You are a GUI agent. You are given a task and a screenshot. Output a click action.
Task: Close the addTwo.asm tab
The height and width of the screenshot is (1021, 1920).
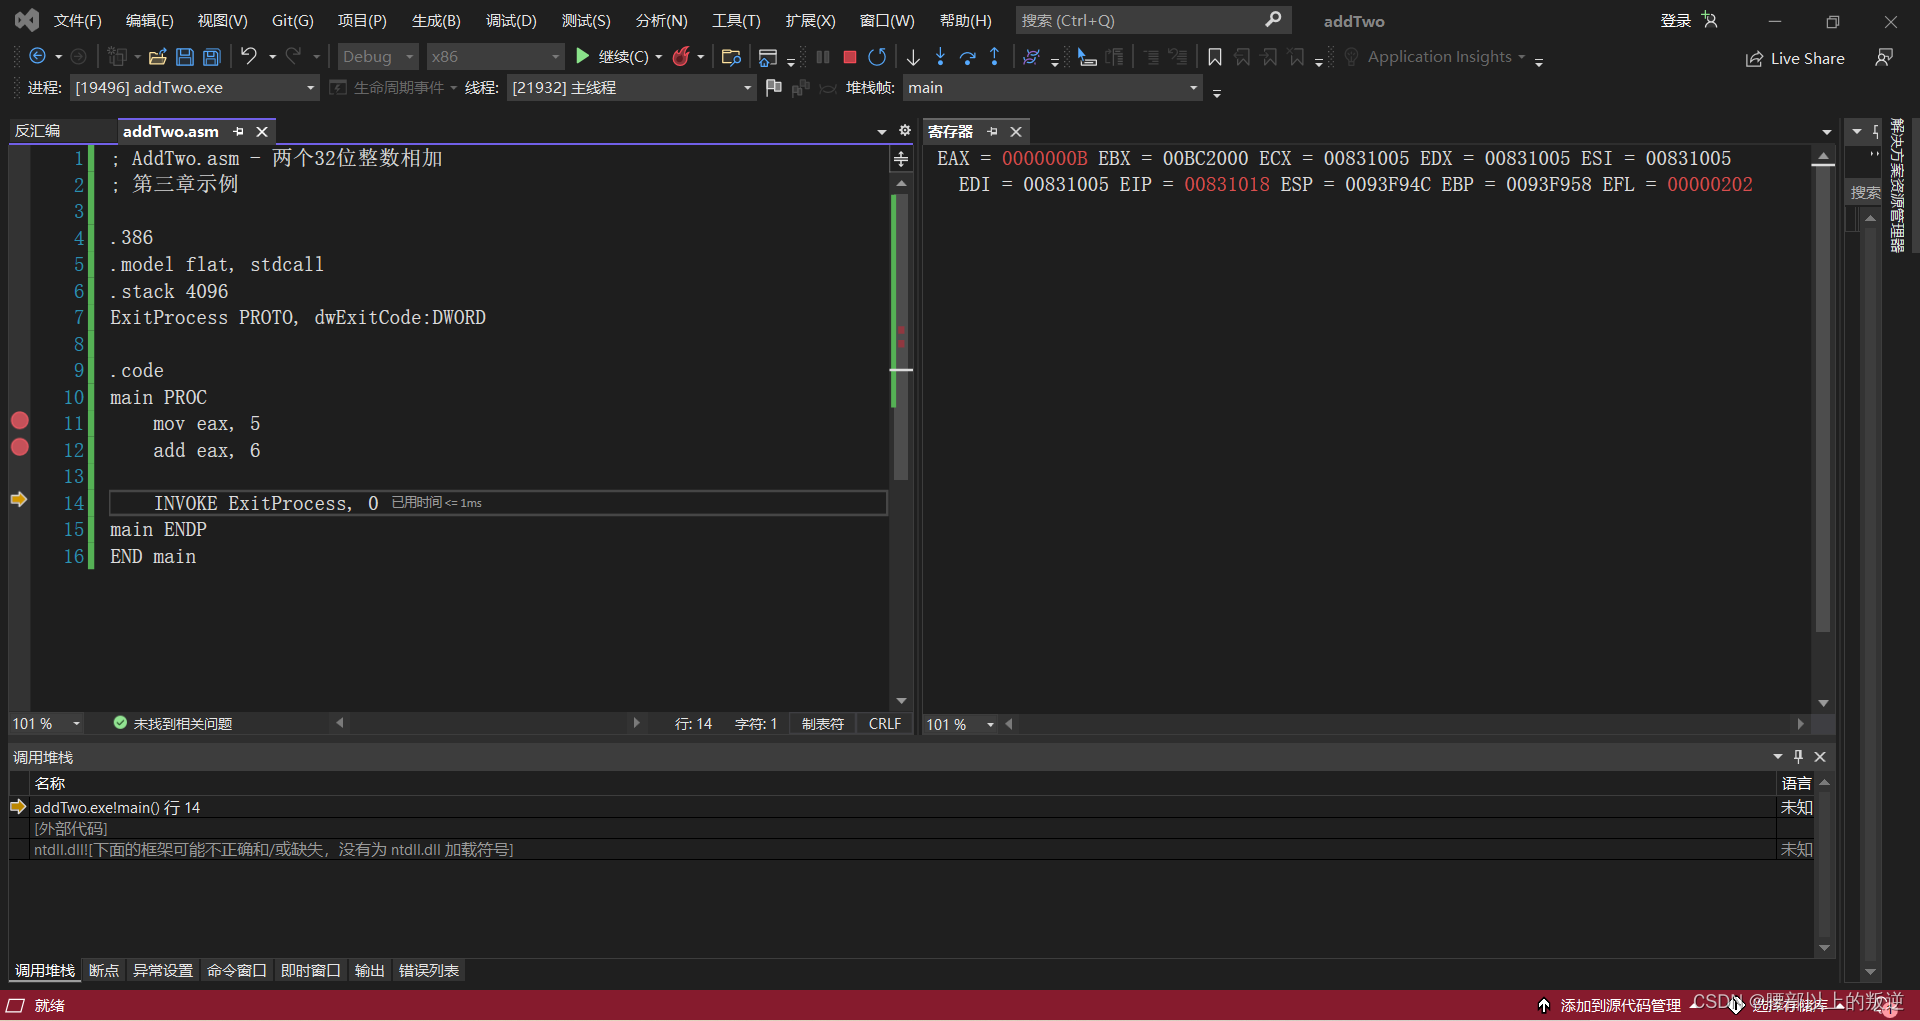pos(262,131)
